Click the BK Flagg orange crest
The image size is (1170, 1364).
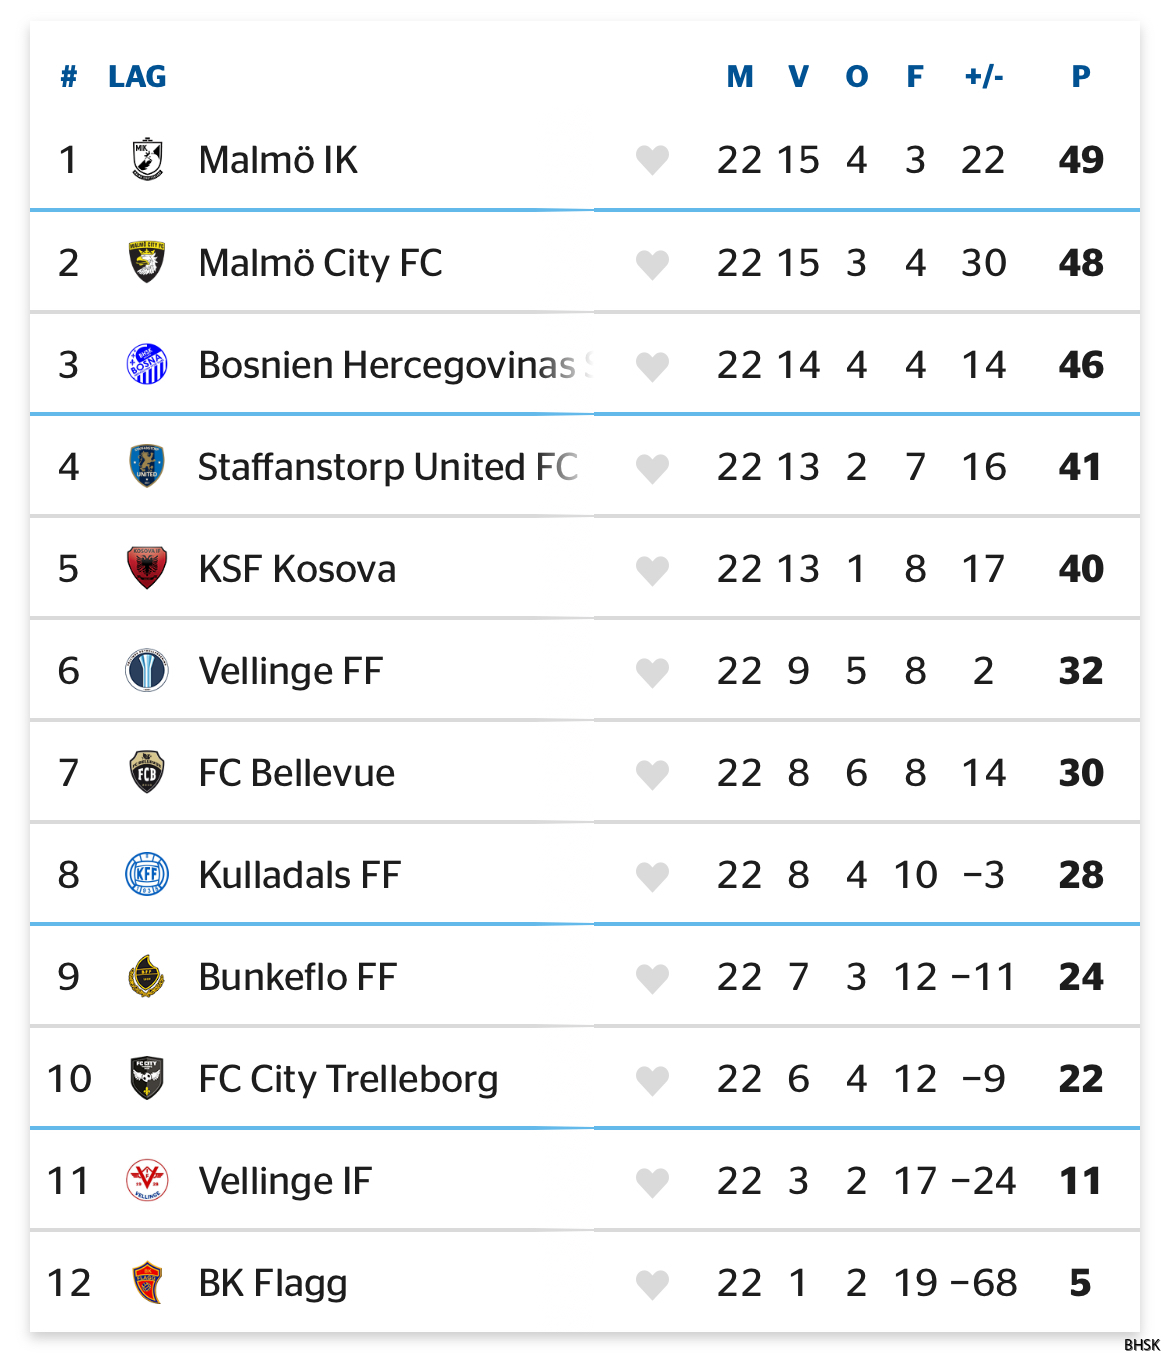tap(147, 1282)
